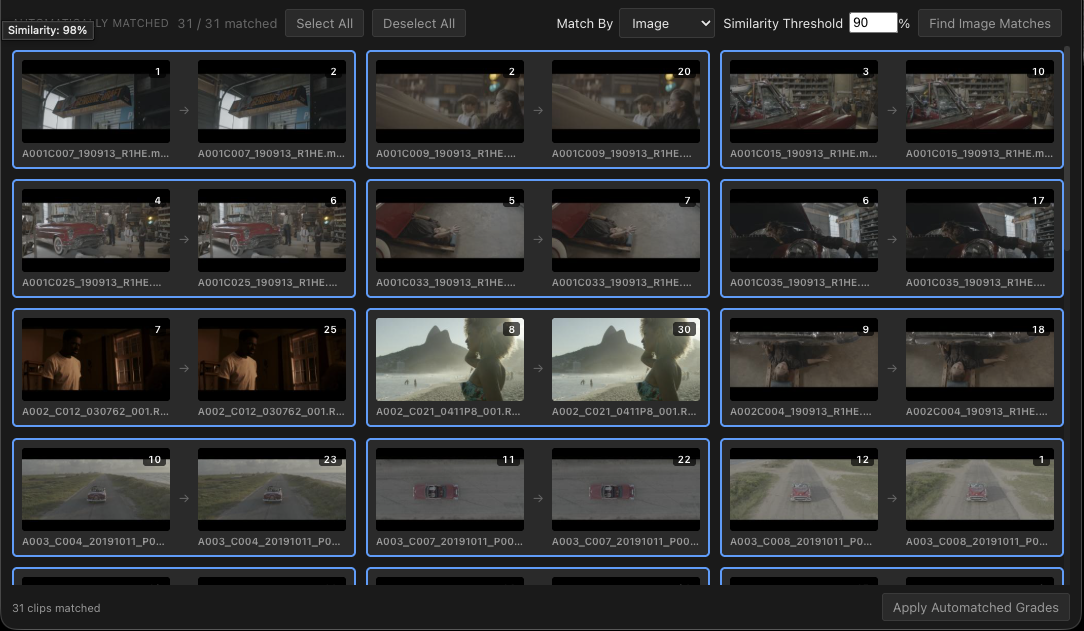
Task: Click the match arrow in A001C009 pair
Action: (538, 110)
